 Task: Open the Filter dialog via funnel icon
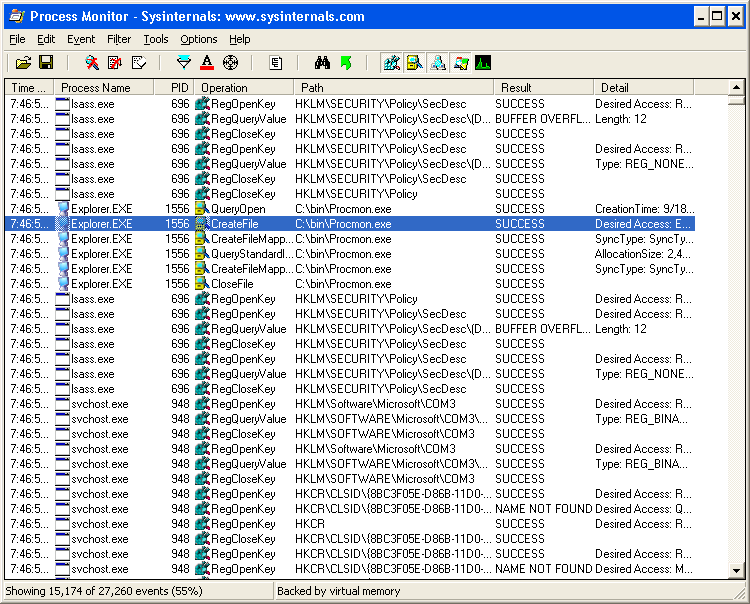(x=184, y=63)
